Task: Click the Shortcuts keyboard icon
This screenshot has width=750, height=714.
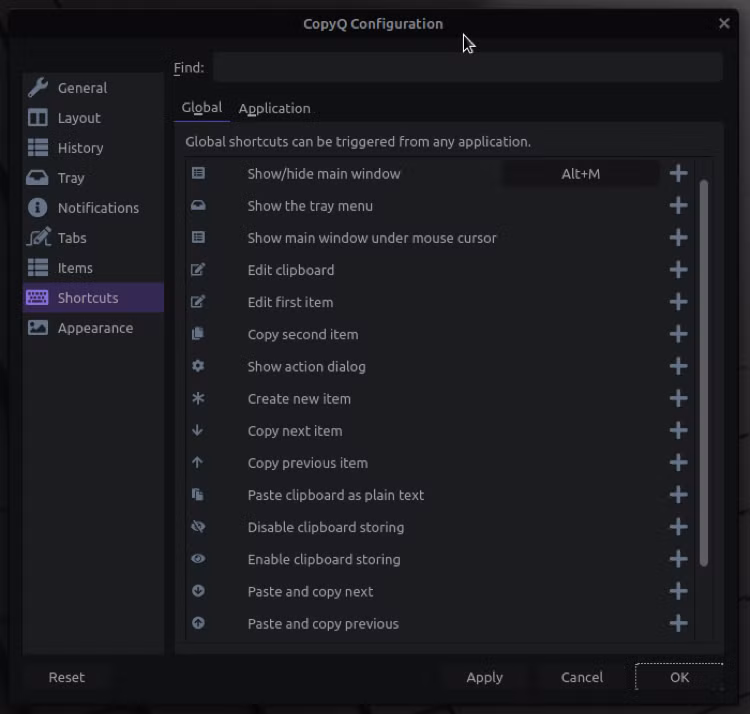Action: pyautogui.click(x=37, y=297)
